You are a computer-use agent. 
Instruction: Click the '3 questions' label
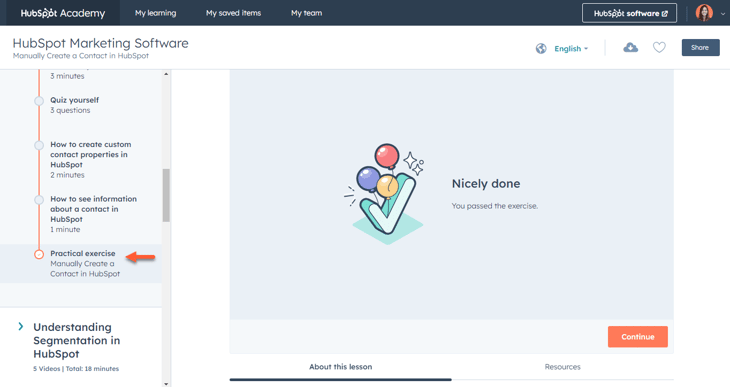pyautogui.click(x=70, y=110)
